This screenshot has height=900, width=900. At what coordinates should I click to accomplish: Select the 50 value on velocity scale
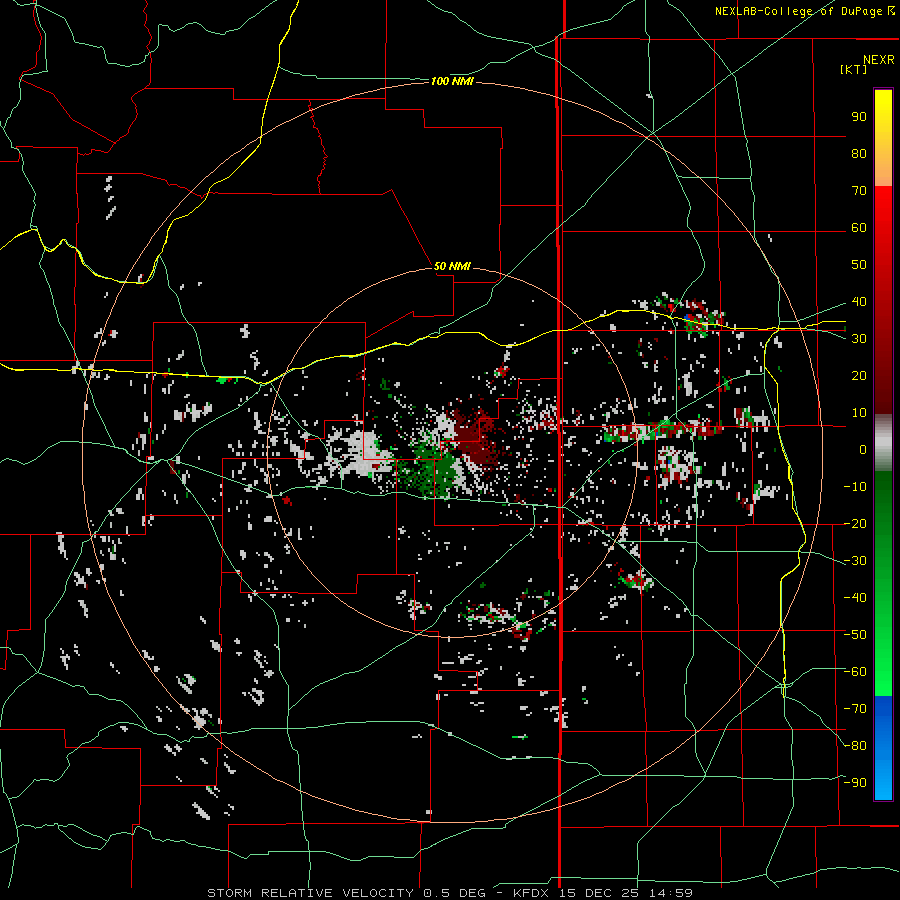tap(859, 265)
